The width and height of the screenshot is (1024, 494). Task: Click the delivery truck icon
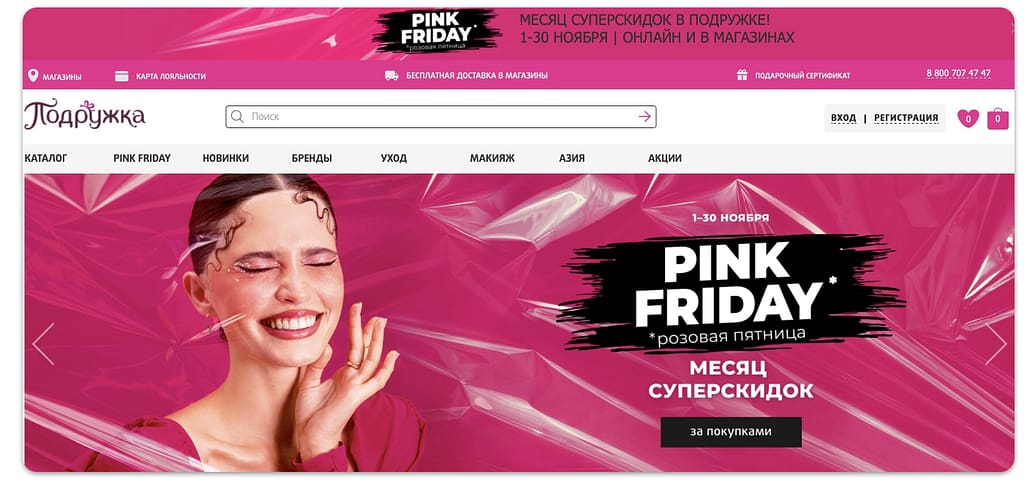click(391, 75)
